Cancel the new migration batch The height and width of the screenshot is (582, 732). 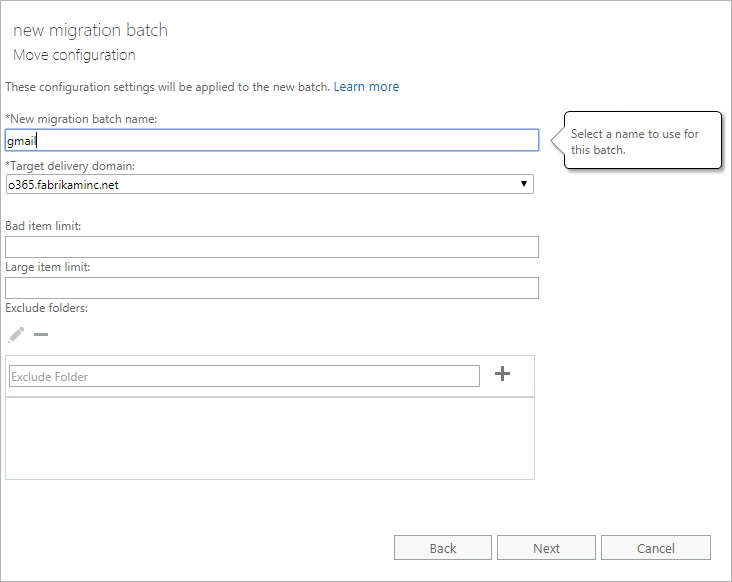coord(656,548)
